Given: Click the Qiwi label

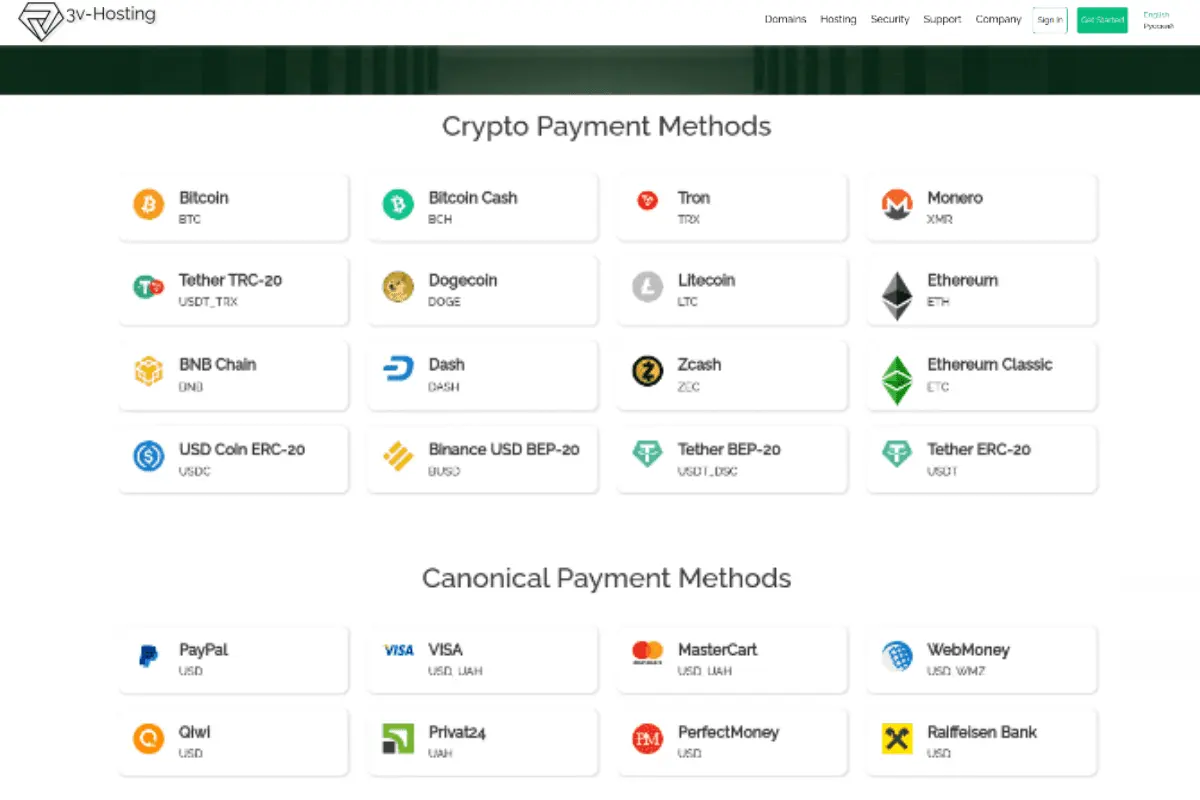Looking at the screenshot, I should [195, 732].
